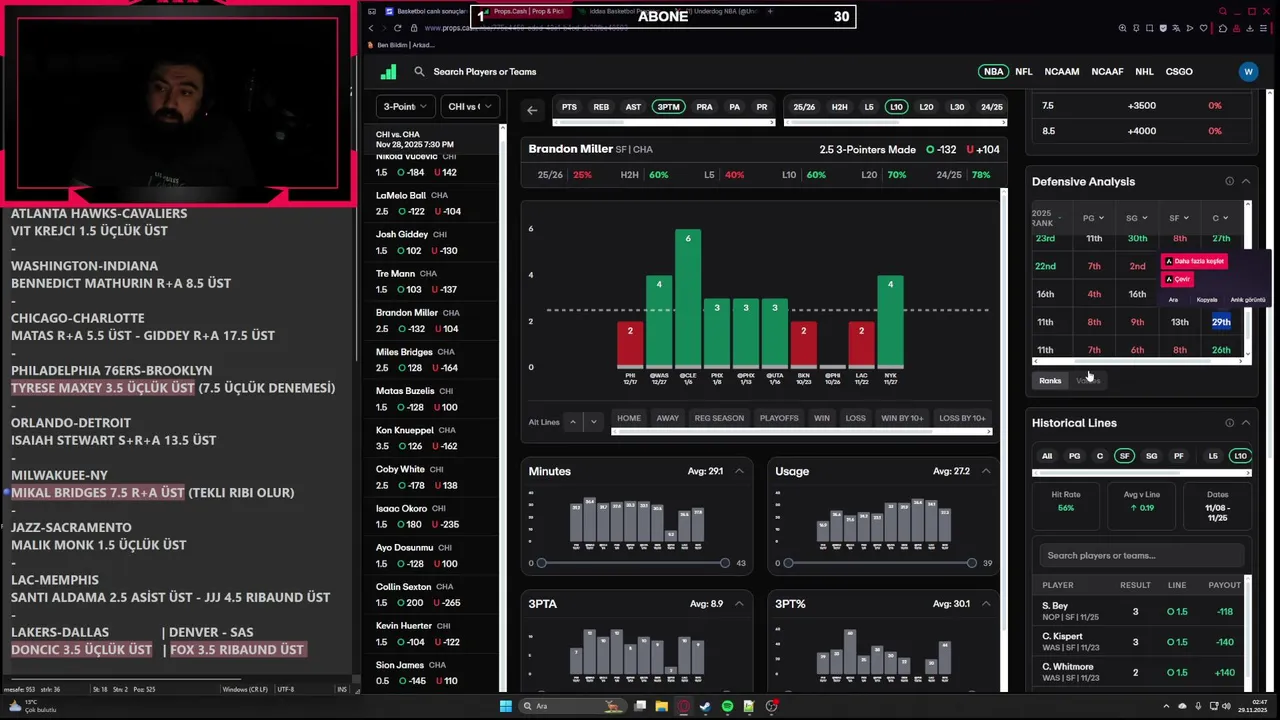Viewport: 1280px width, 720px height.
Task: Open Opera browser from the taskbar
Action: [x=684, y=706]
